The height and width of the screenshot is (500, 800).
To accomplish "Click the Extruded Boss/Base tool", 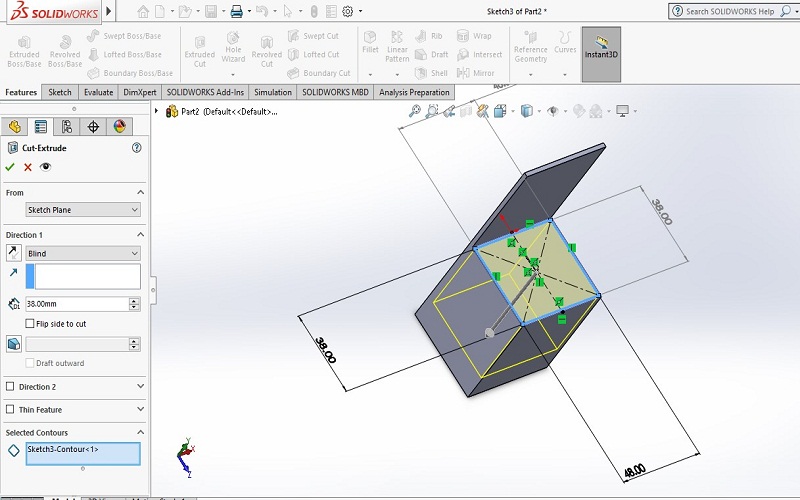I will tap(24, 52).
